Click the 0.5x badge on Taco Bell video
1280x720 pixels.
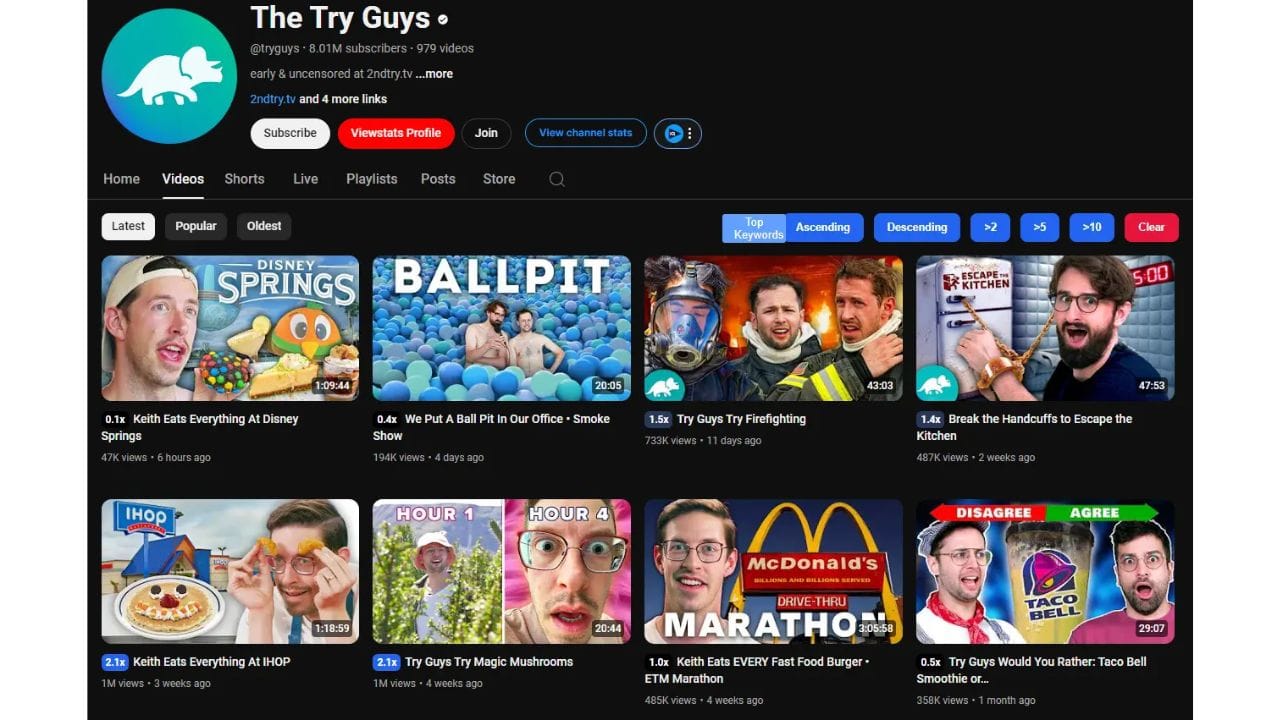coord(930,662)
